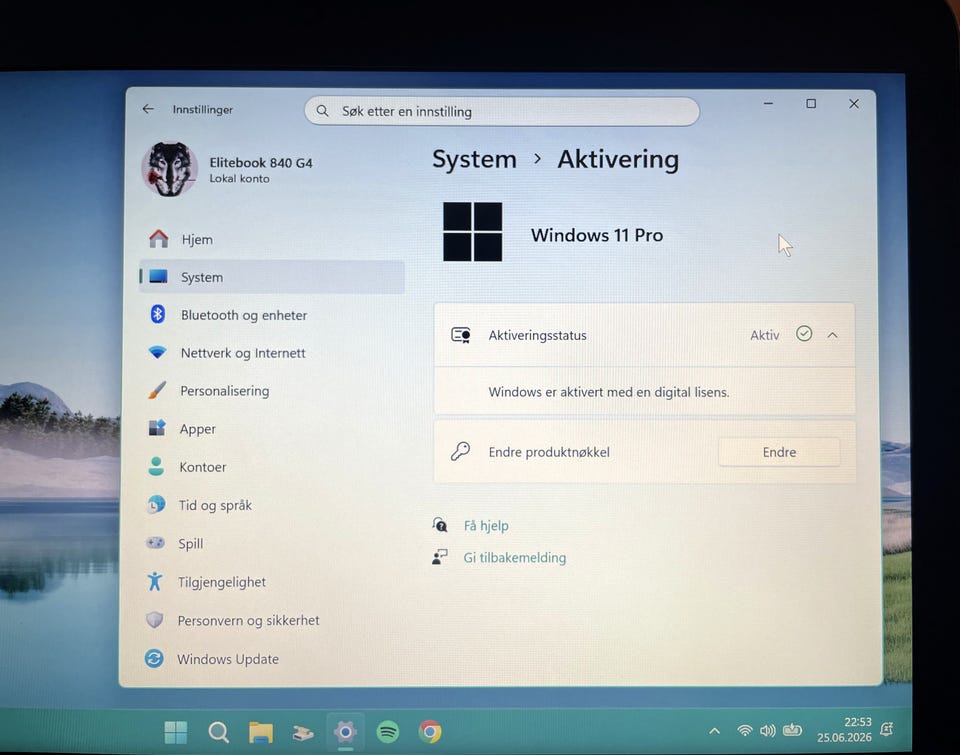Click the green Aktiv checkmark icon

click(804, 334)
